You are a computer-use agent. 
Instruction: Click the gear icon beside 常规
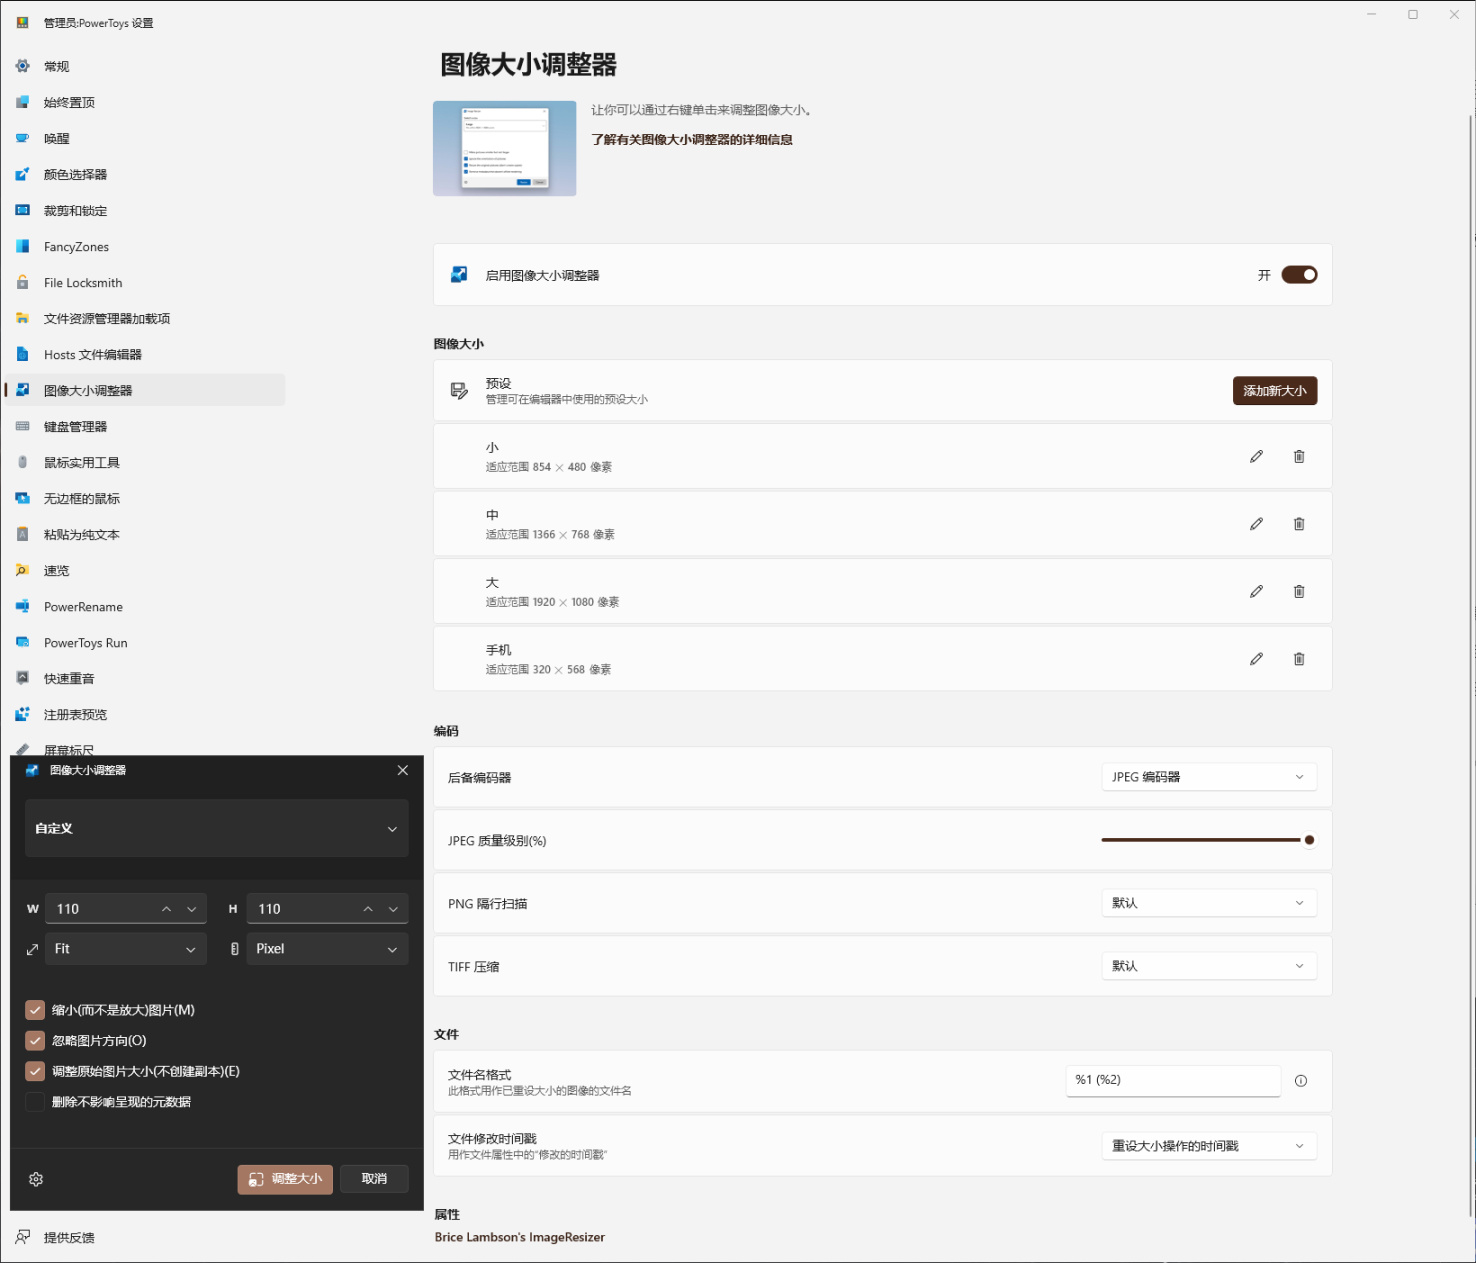22,66
